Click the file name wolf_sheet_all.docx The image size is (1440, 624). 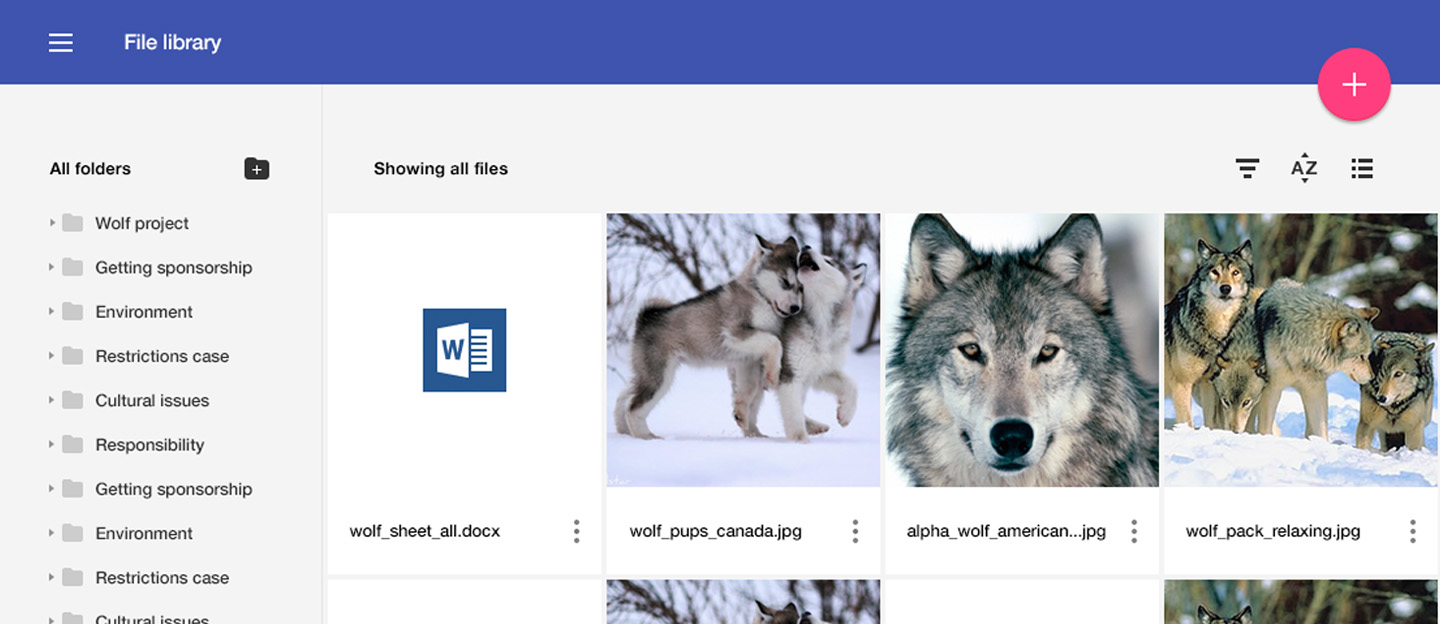pos(425,531)
